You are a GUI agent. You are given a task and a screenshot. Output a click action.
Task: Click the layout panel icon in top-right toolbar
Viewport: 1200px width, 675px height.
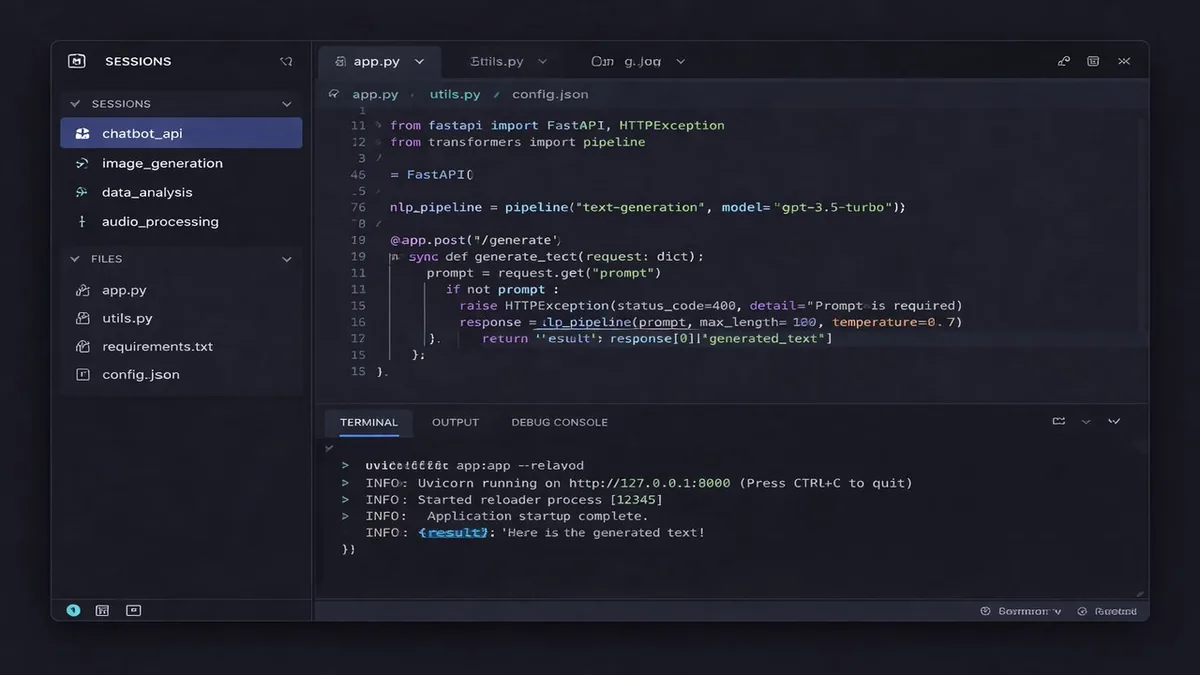click(x=1093, y=61)
